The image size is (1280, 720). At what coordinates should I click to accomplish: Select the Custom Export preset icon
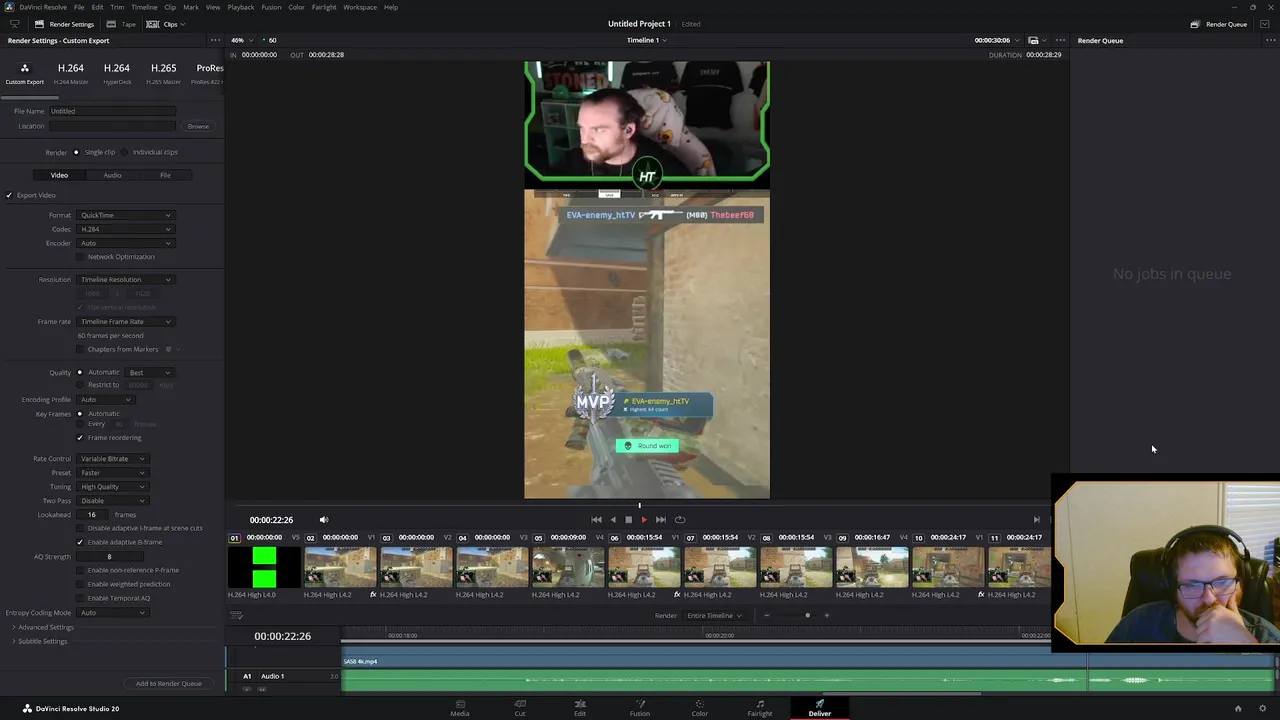pyautogui.click(x=25, y=73)
